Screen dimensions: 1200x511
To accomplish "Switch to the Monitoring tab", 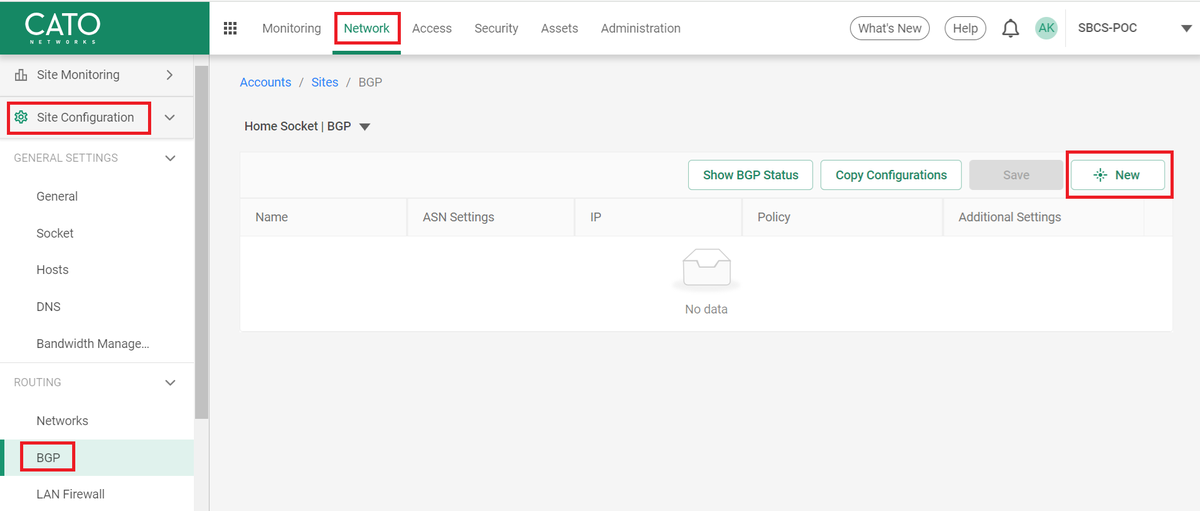I will (x=291, y=28).
